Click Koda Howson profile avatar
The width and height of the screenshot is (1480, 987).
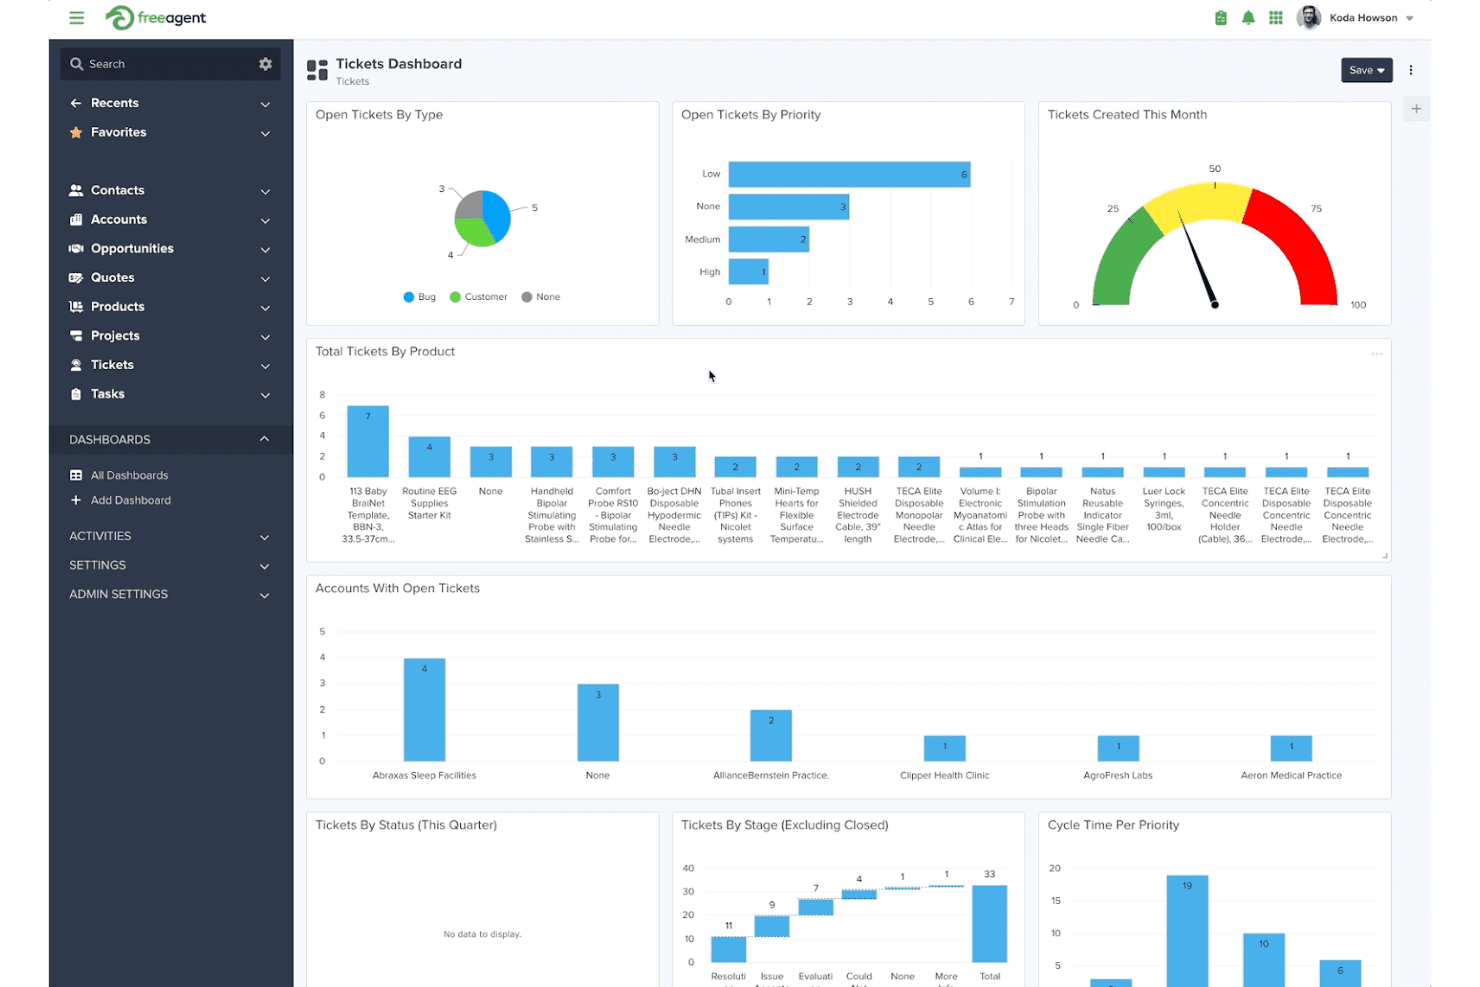point(1309,18)
